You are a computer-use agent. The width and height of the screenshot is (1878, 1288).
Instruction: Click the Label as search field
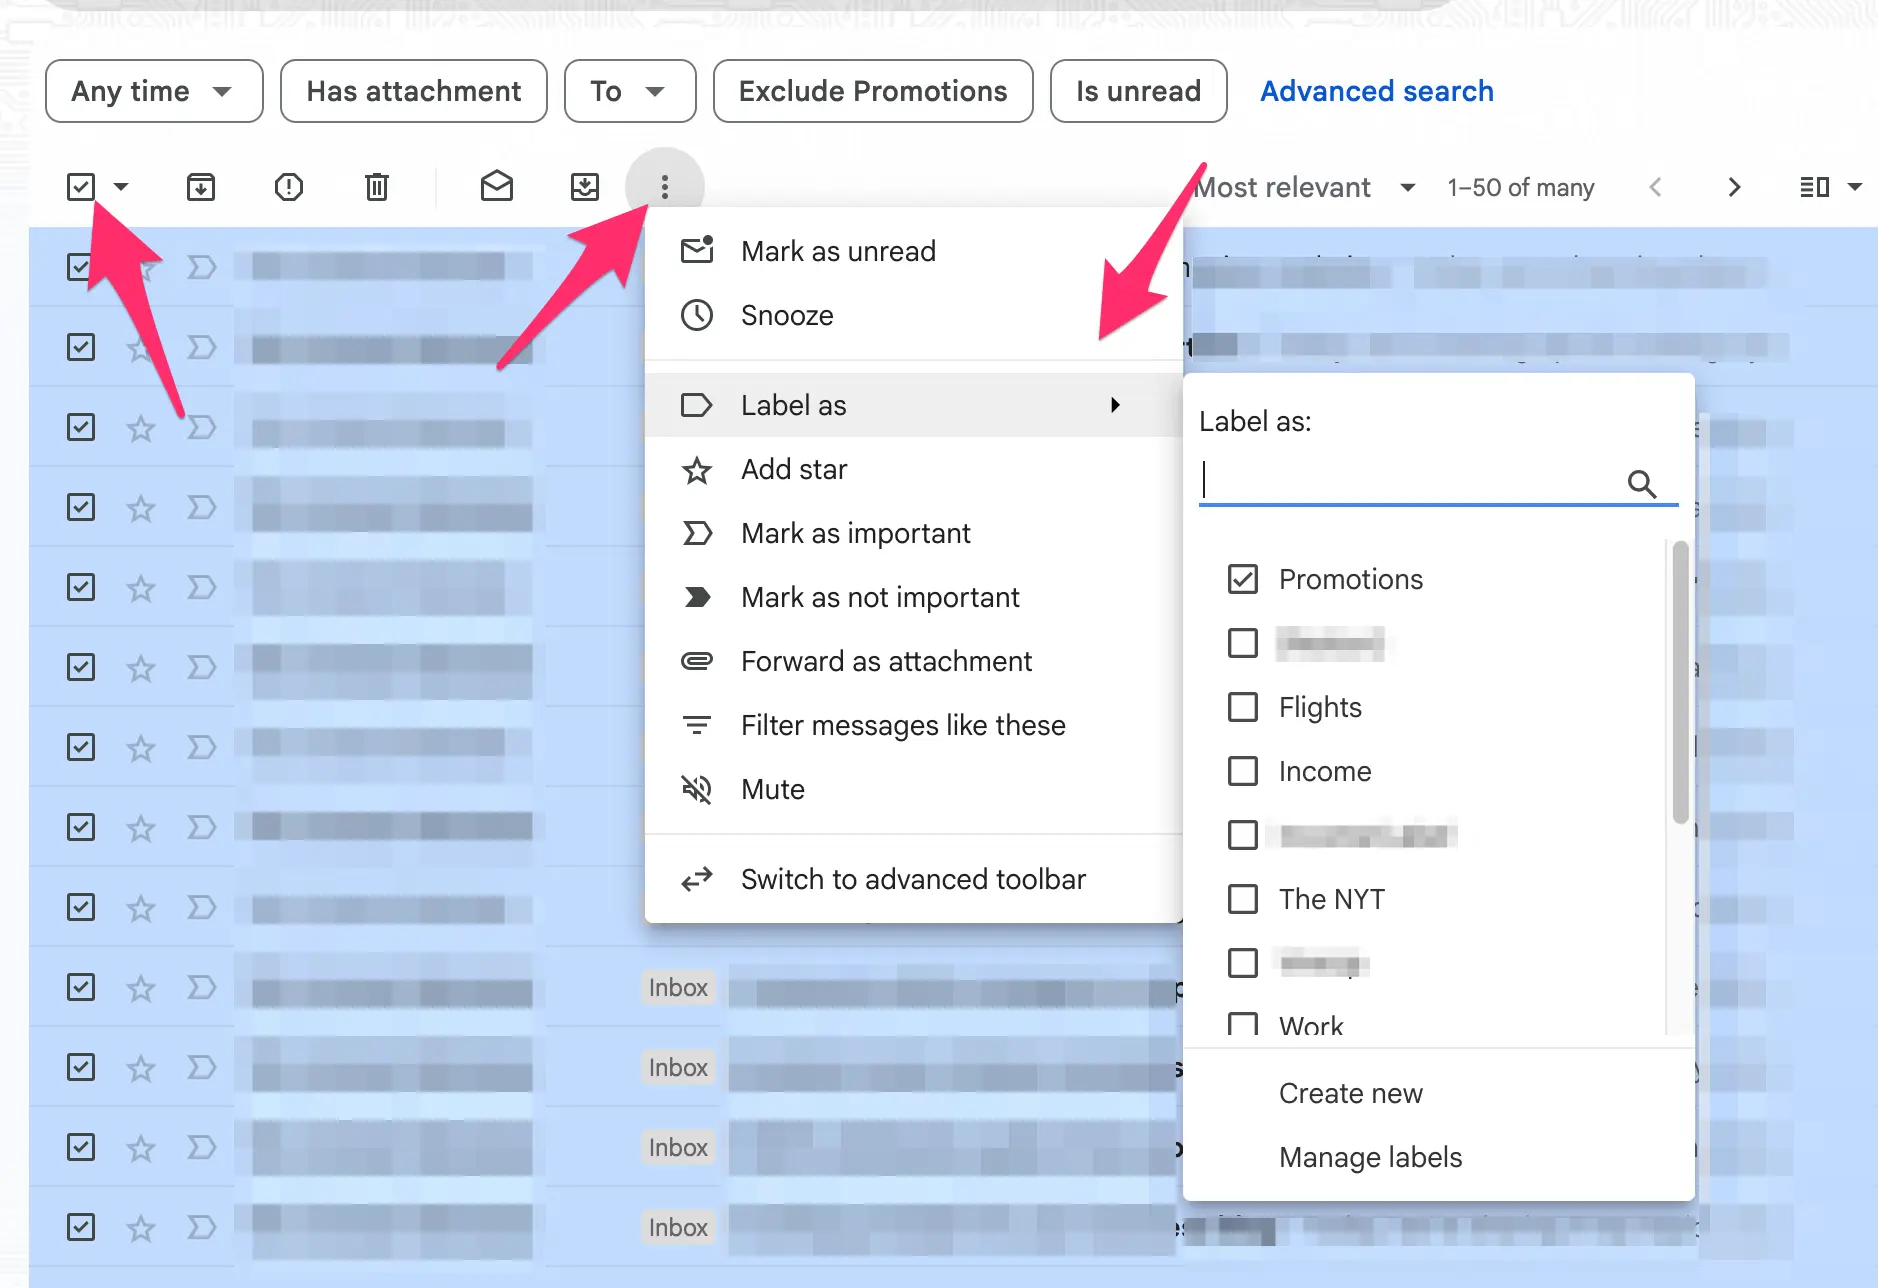tap(1400, 480)
